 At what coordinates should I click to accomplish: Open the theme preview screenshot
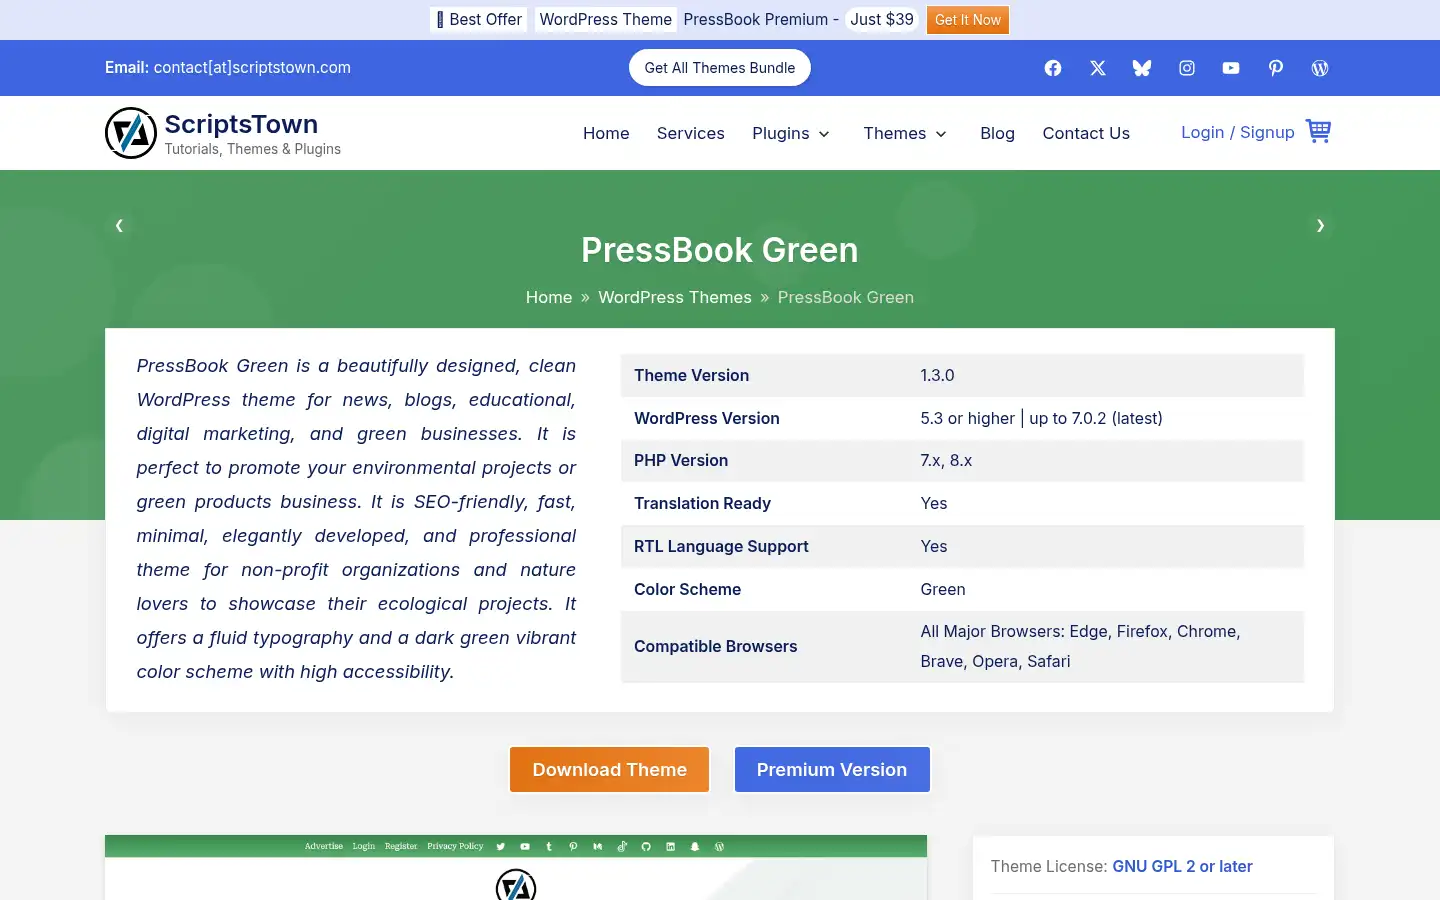[x=516, y=867]
